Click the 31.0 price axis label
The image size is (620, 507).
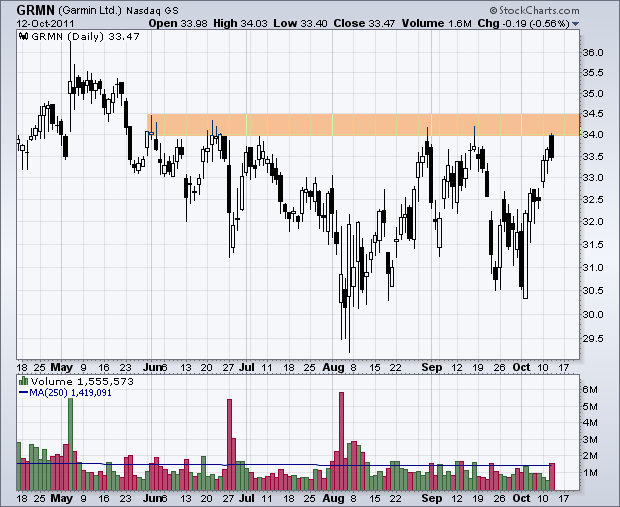pos(593,268)
